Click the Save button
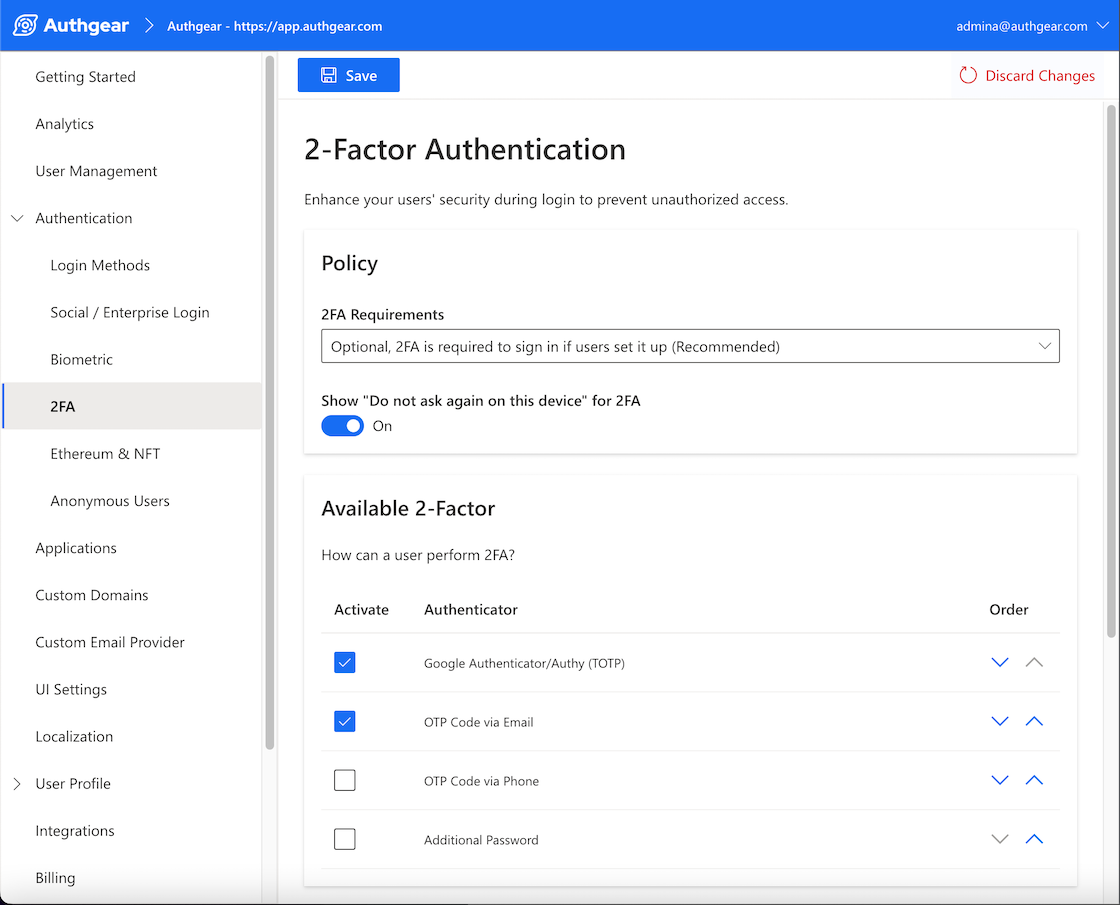 [x=348, y=75]
